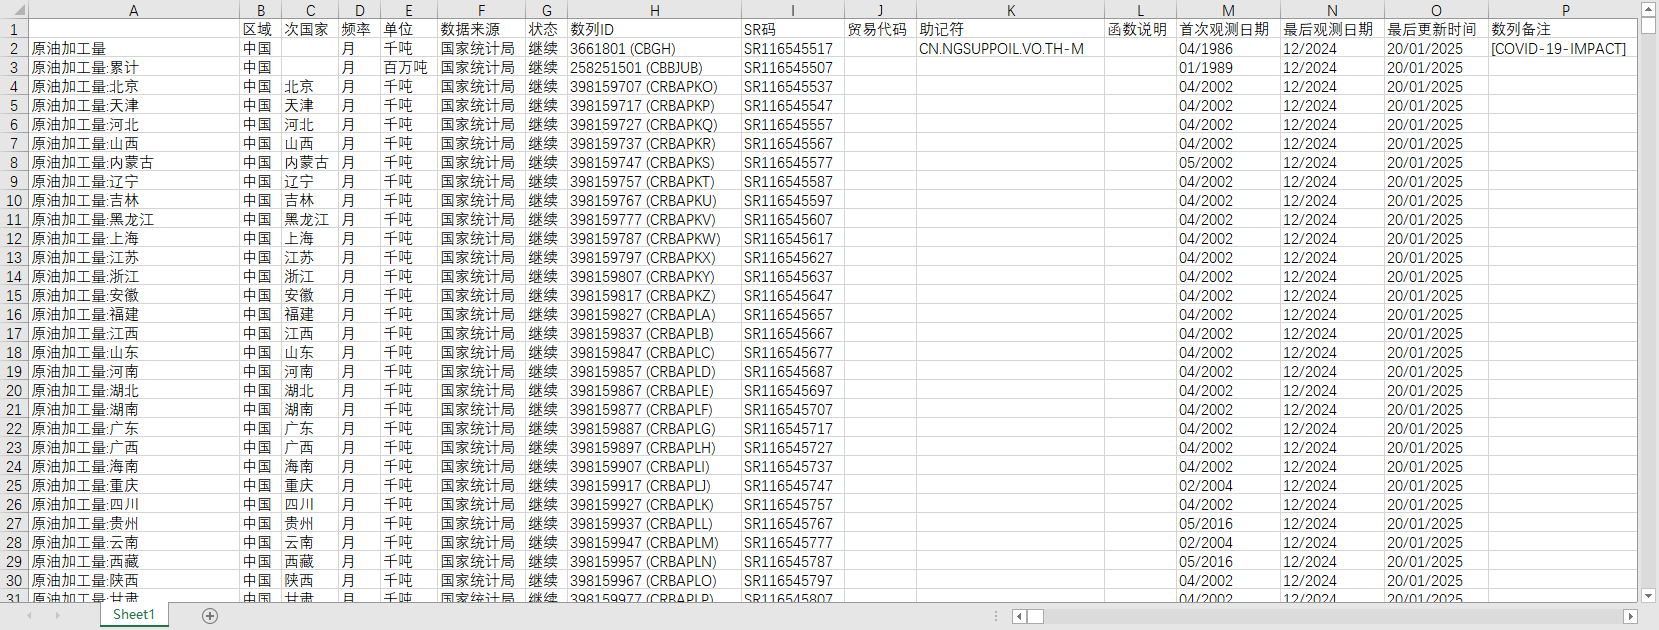
Task: Select row 2 header
Action: pos(14,48)
